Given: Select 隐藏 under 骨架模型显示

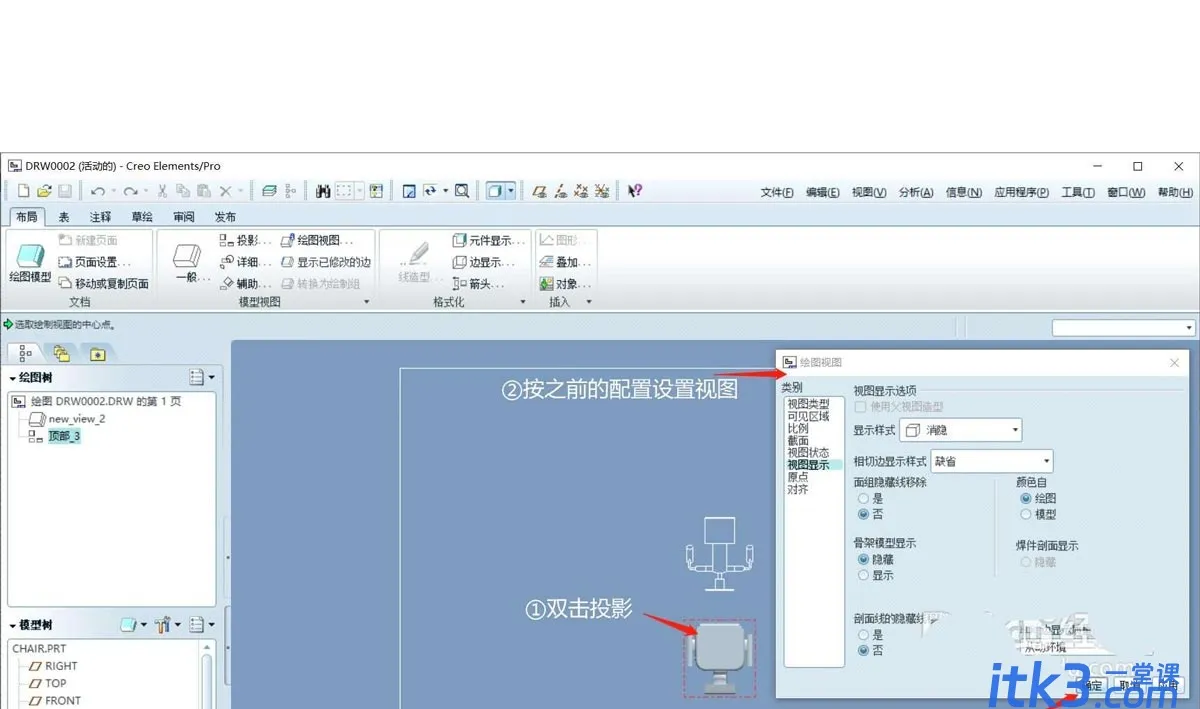Looking at the screenshot, I should click(x=863, y=559).
